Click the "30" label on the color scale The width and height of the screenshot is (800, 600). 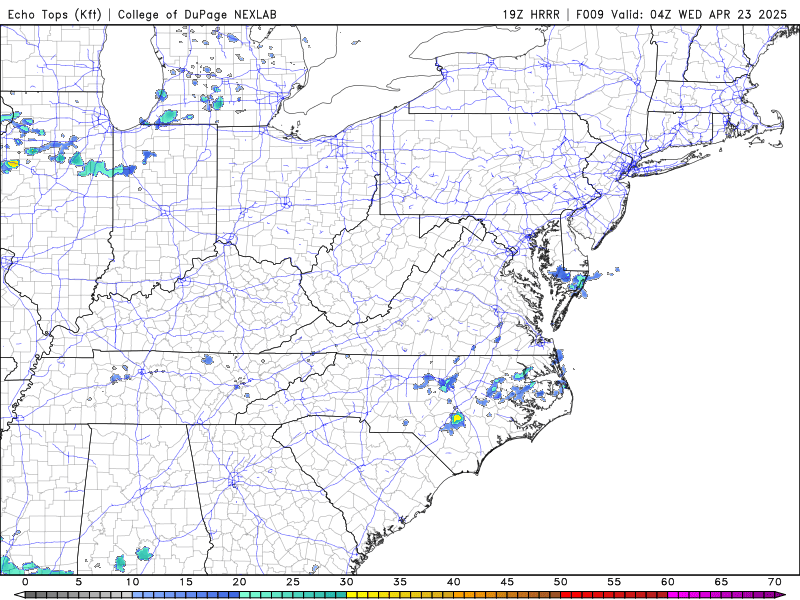tap(346, 582)
